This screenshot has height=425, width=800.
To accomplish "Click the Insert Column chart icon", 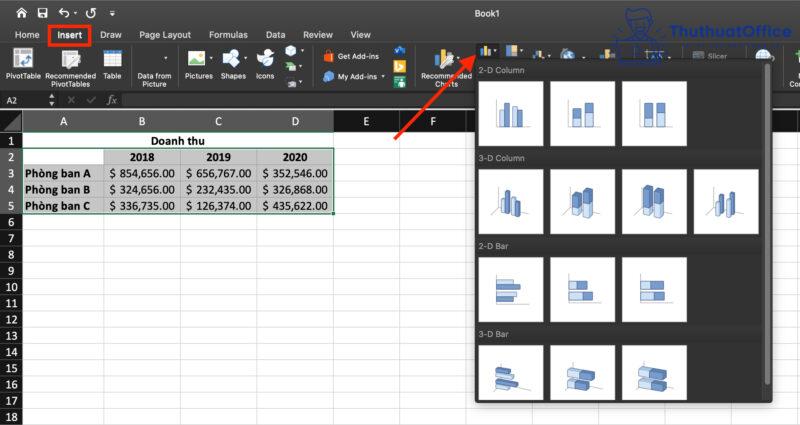I will point(486,51).
